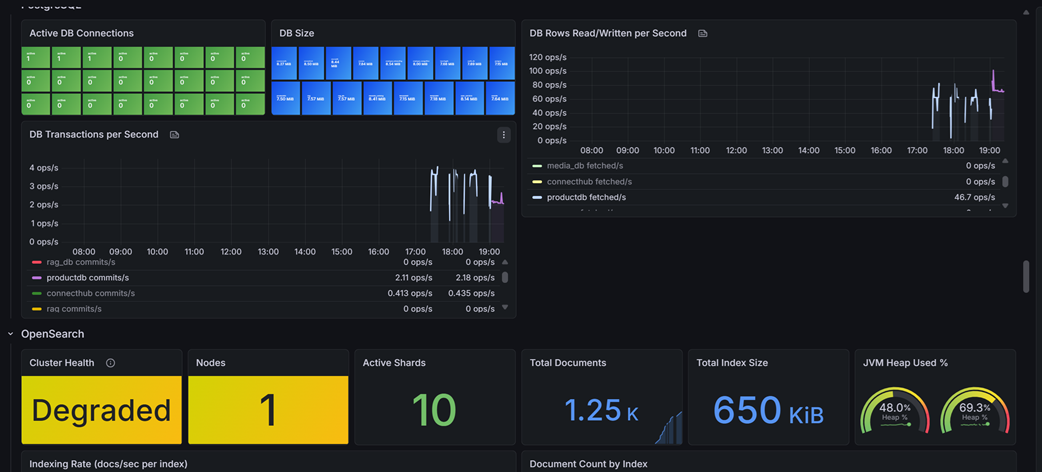Image resolution: width=1042 pixels, height=472 pixels.
Task: Click the 0.435 ops/s connecthub commits value
Action: (x=471, y=293)
